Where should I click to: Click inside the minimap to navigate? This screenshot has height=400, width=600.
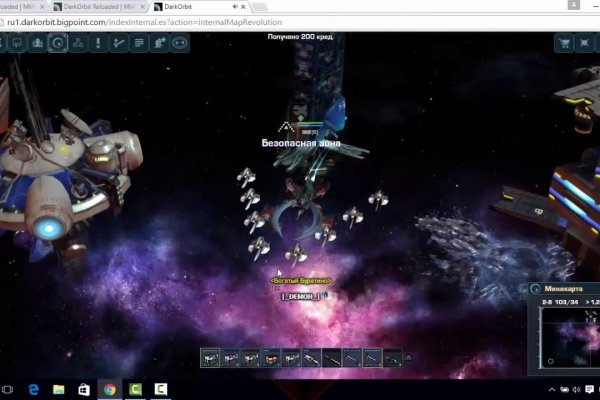pos(572,335)
